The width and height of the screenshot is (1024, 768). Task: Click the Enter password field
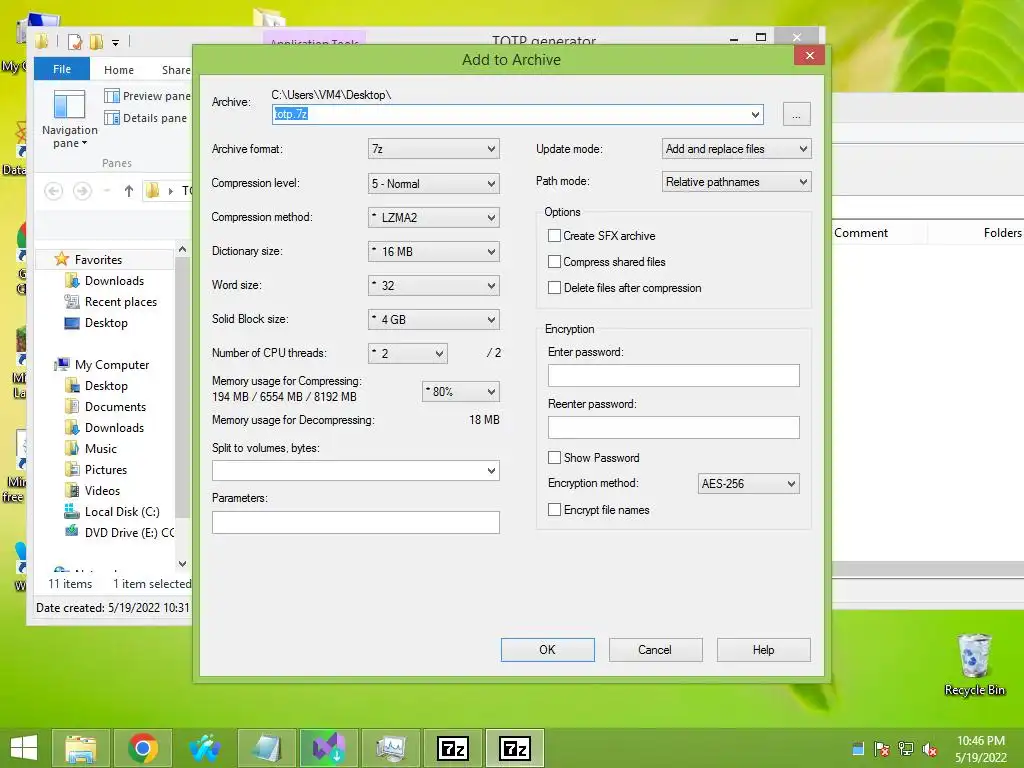(673, 376)
